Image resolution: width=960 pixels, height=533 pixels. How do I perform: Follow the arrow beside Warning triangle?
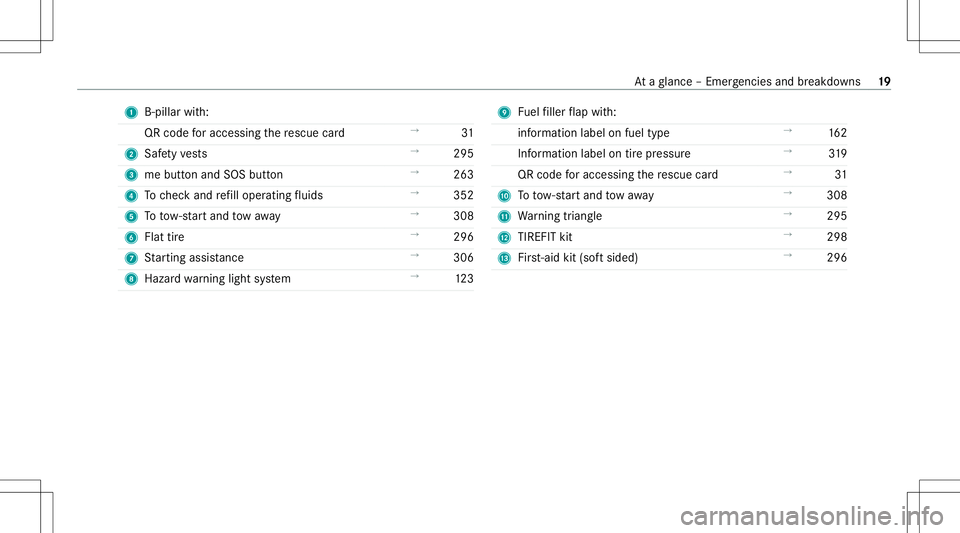coord(788,214)
